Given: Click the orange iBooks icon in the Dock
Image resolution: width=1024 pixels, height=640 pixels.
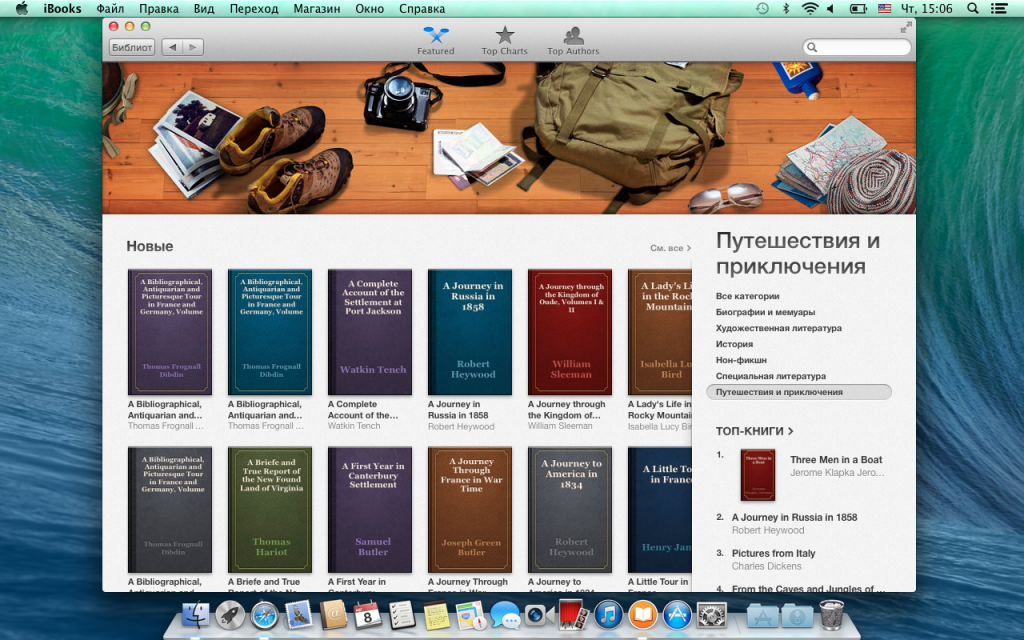Looking at the screenshot, I should pyautogui.click(x=643, y=614).
